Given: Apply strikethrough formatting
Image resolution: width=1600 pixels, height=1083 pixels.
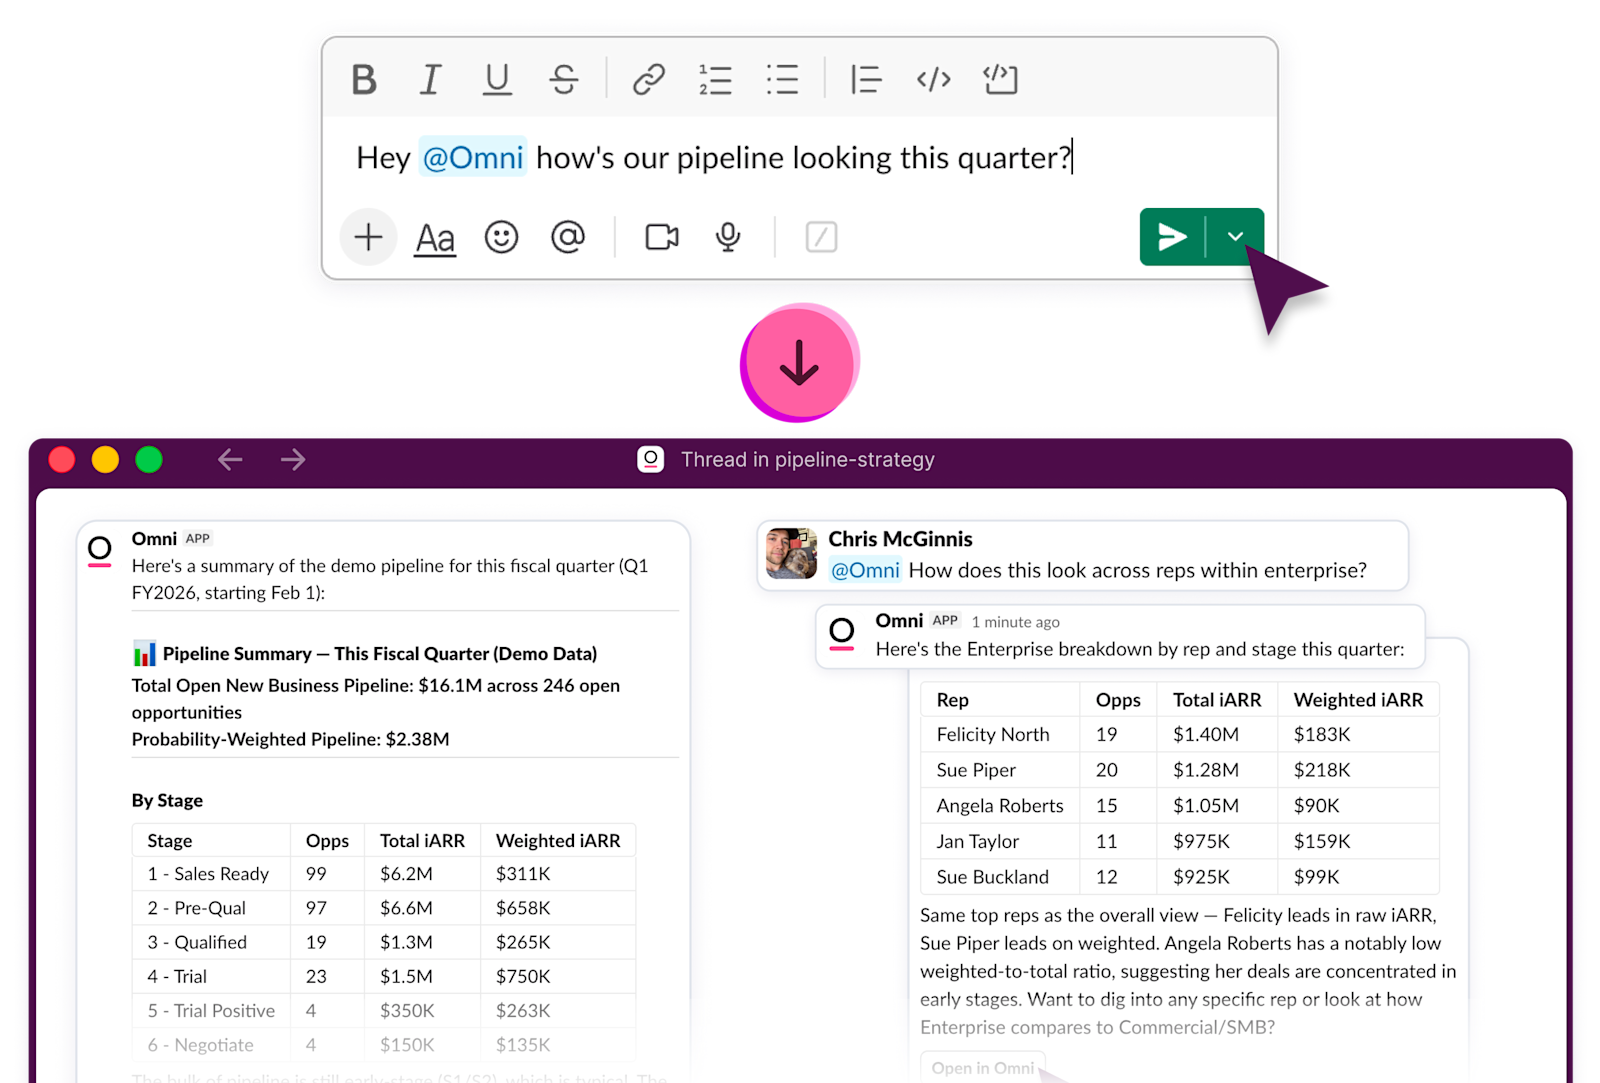Looking at the screenshot, I should 564,79.
